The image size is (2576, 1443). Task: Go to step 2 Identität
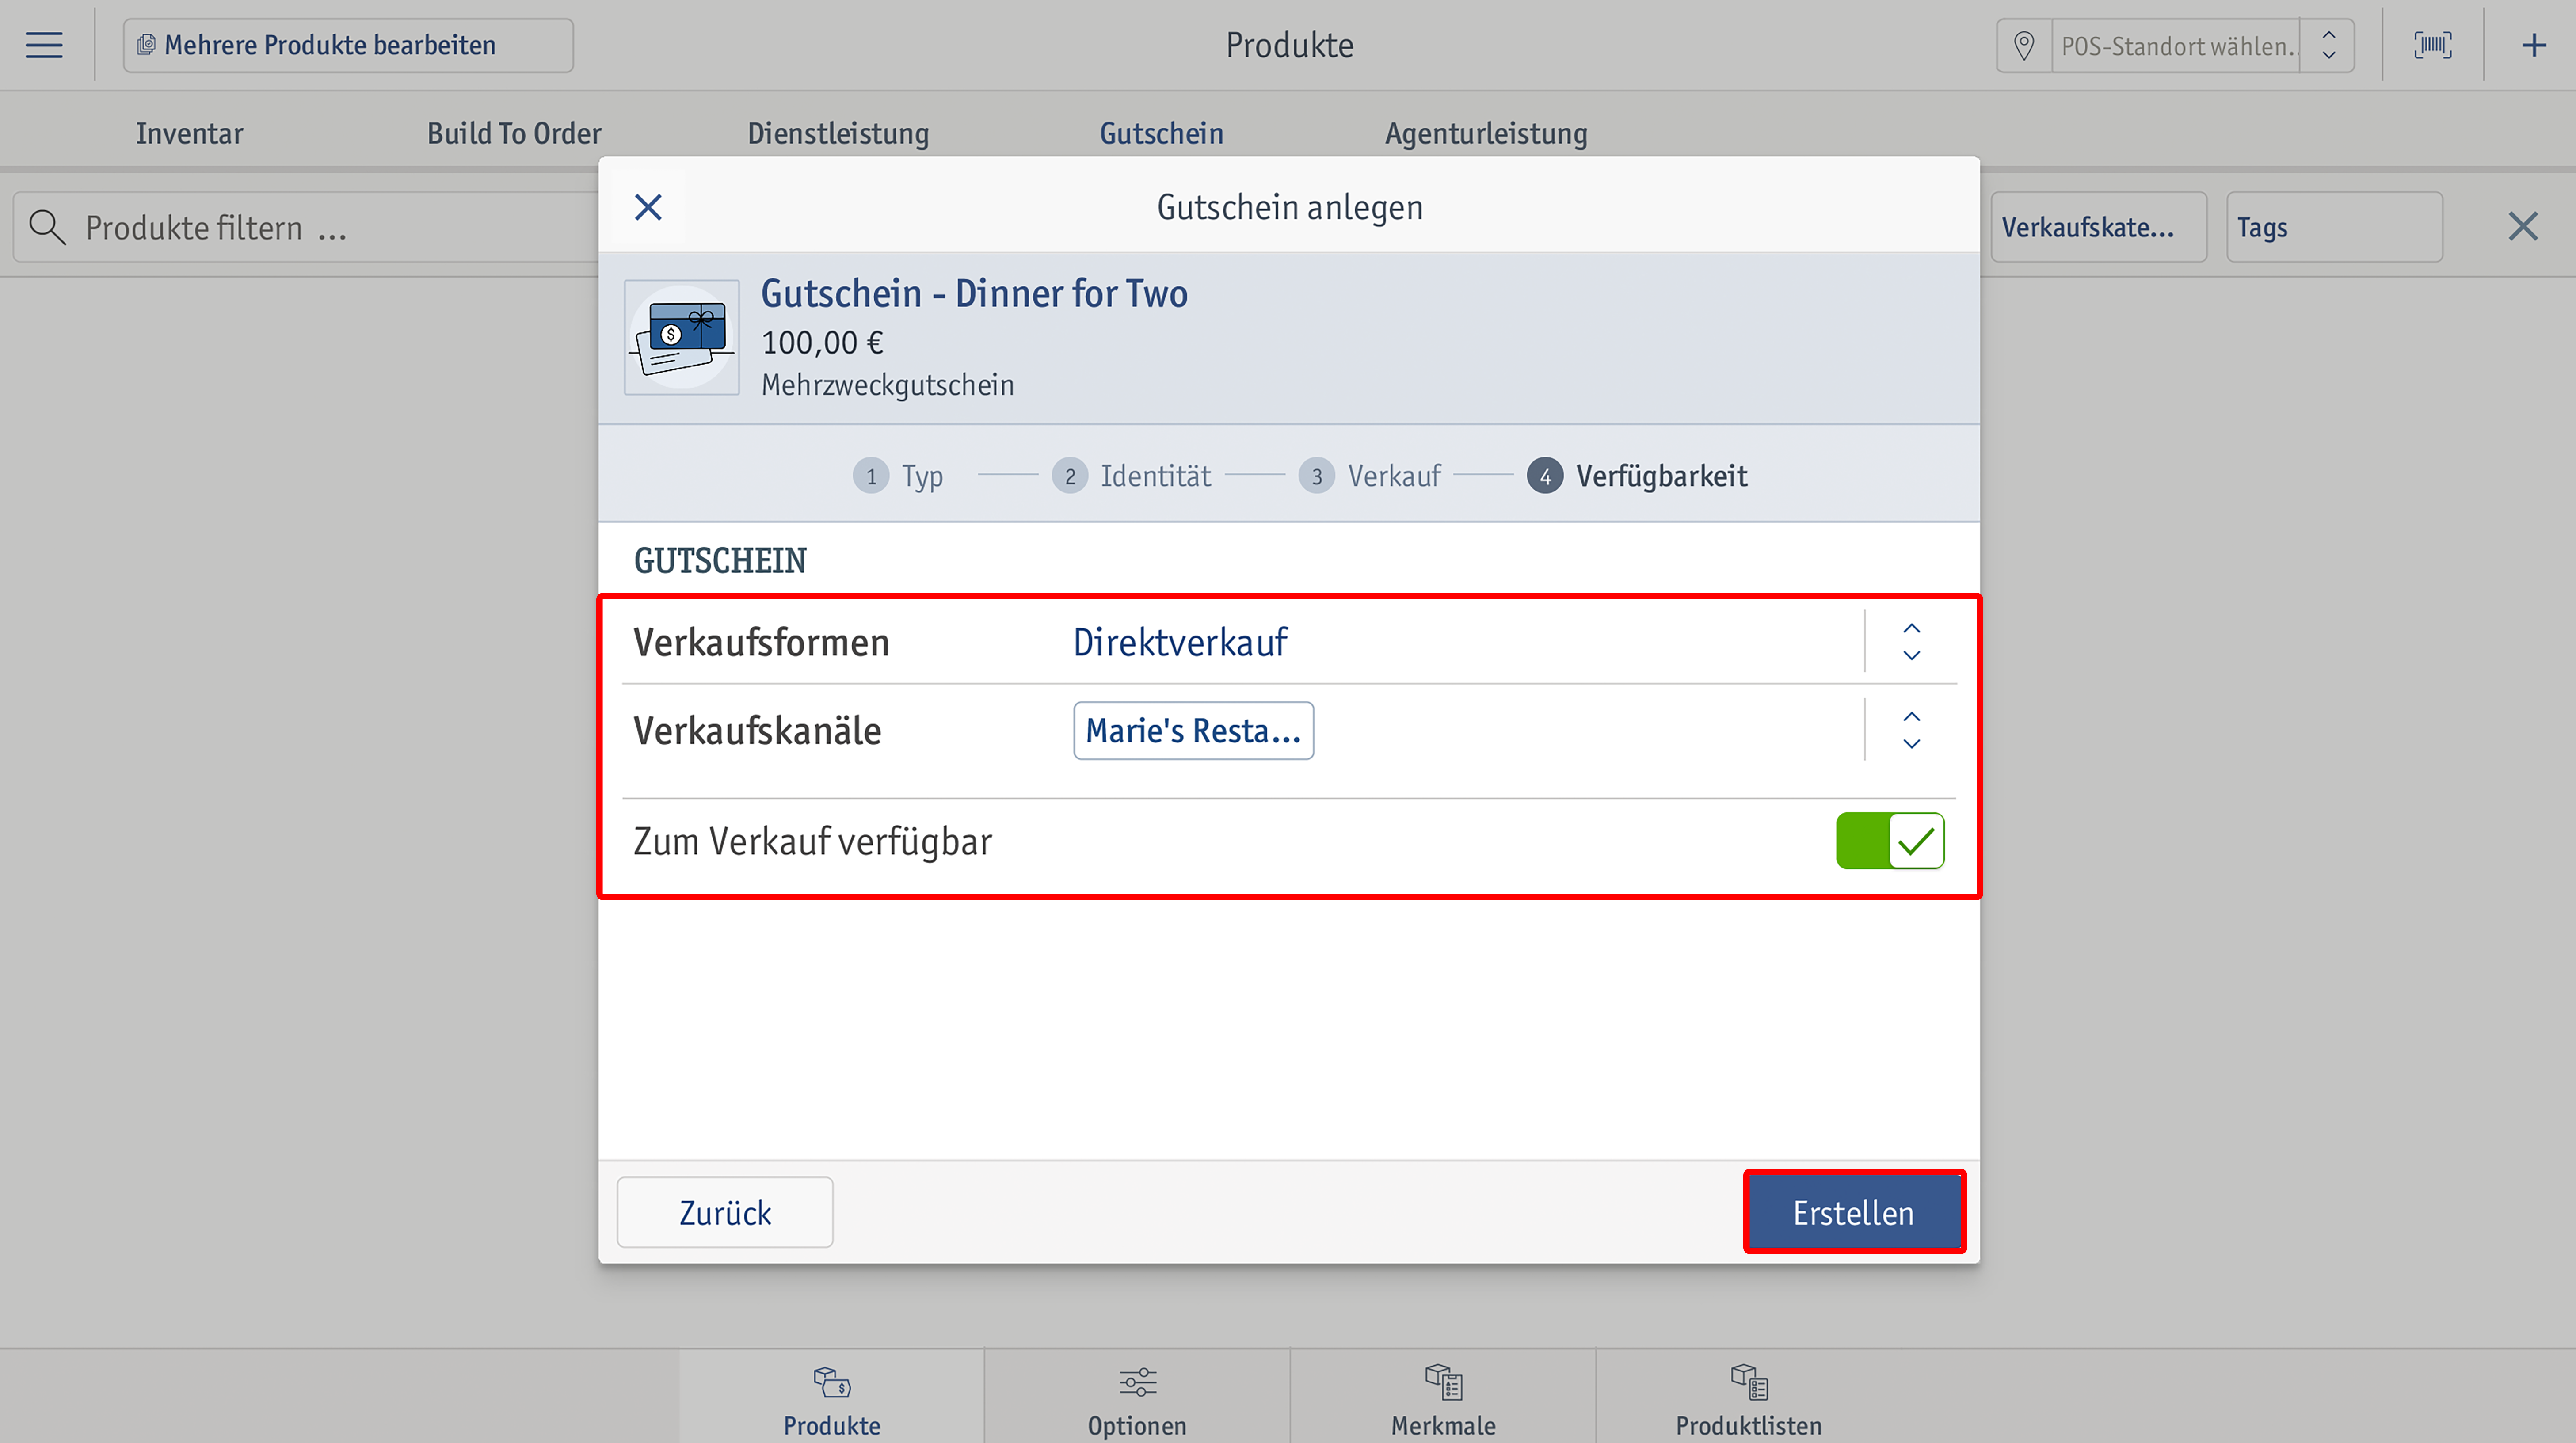(x=1131, y=476)
